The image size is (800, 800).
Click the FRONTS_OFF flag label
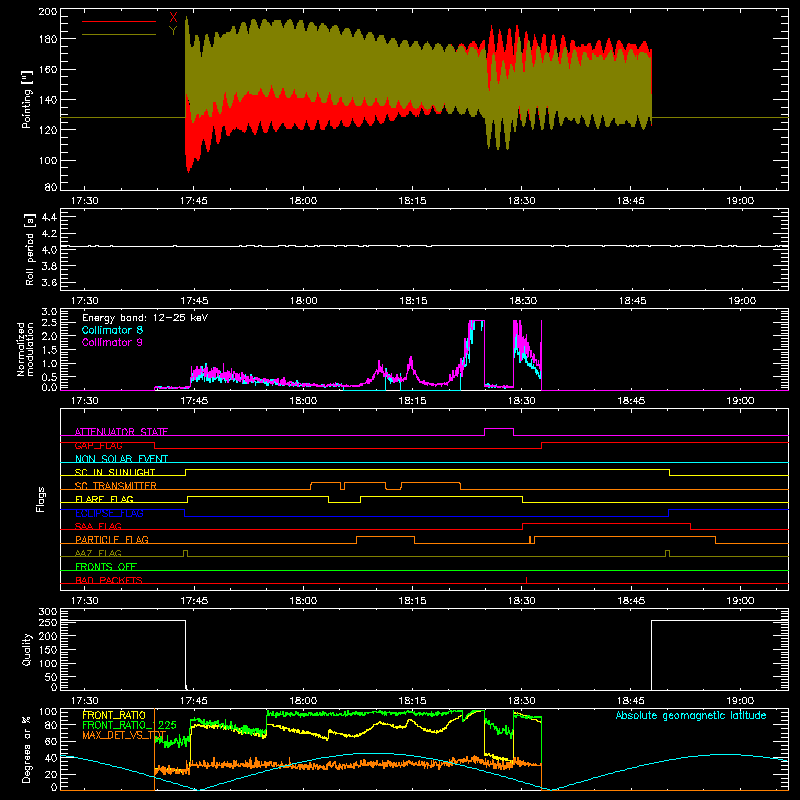[x=106, y=566]
